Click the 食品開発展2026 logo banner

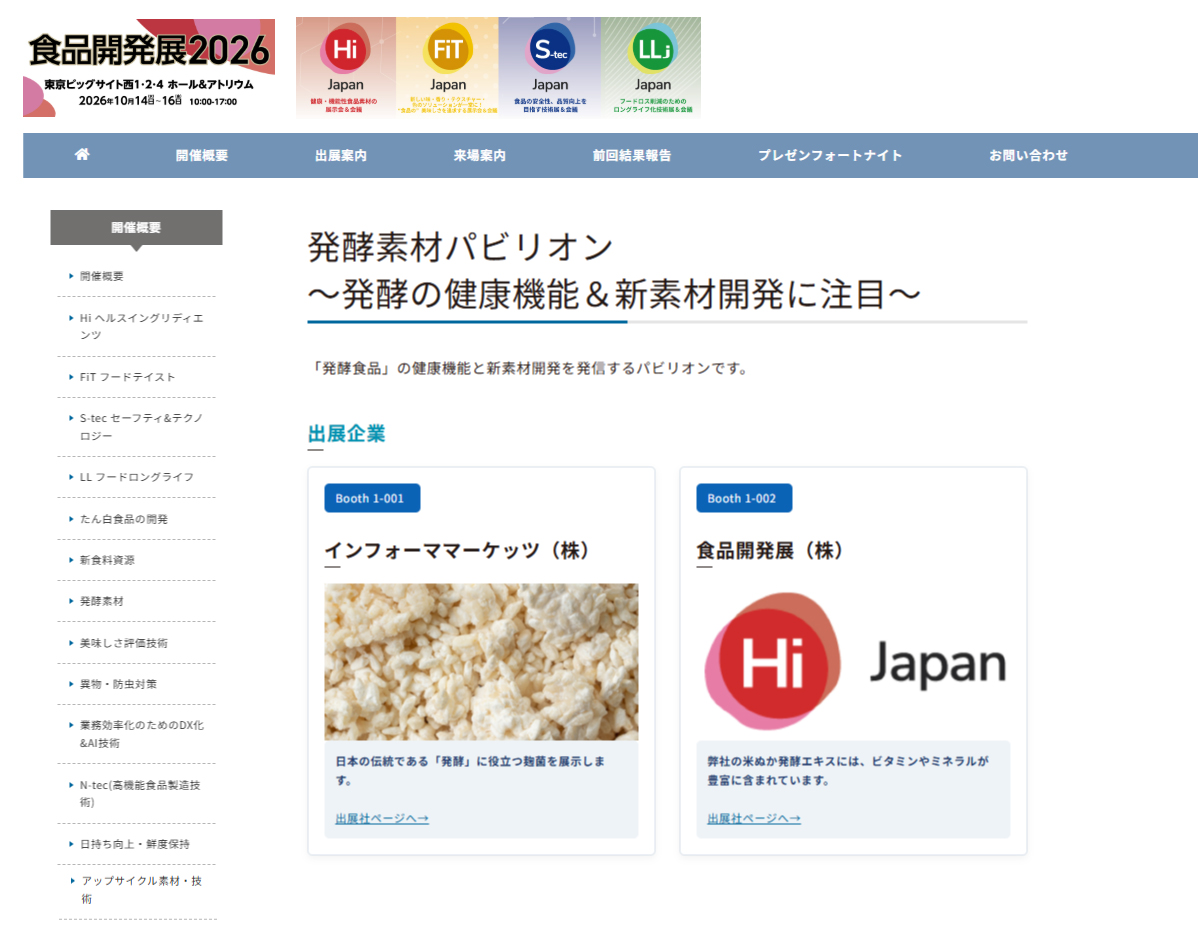tap(149, 67)
